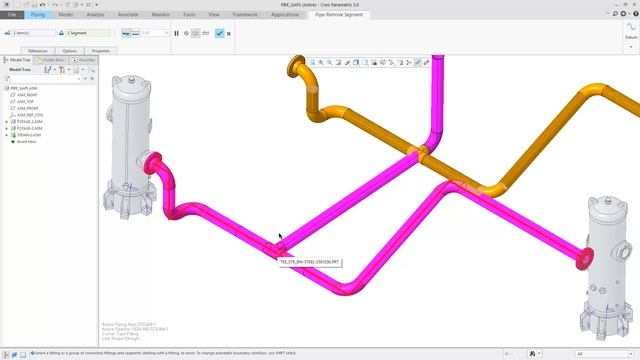Image resolution: width=640 pixels, height=360 pixels.
Task: Expand the STEAM-1.ASM tree node
Action: pyautogui.click(x=7, y=135)
